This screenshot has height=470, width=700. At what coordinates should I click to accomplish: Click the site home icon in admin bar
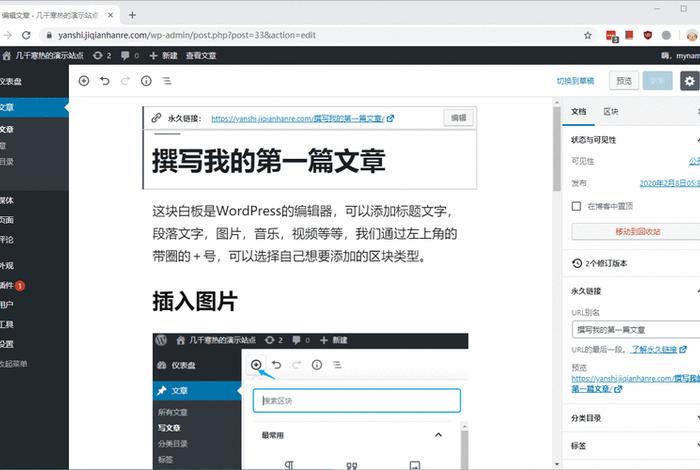pos(6,55)
